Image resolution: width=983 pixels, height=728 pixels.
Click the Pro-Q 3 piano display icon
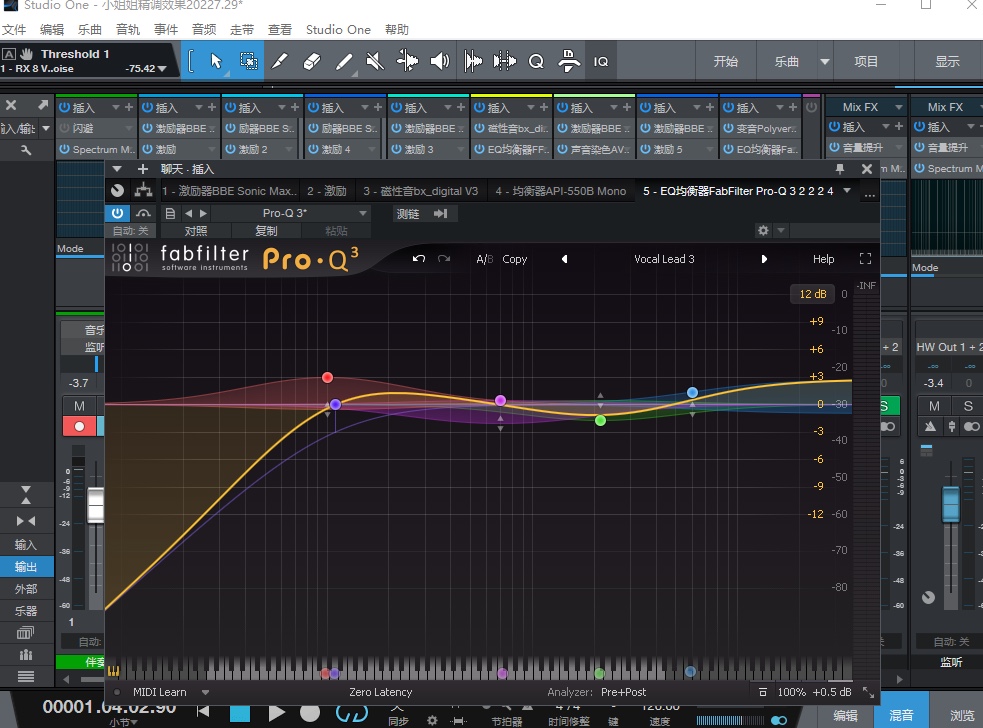(113, 671)
